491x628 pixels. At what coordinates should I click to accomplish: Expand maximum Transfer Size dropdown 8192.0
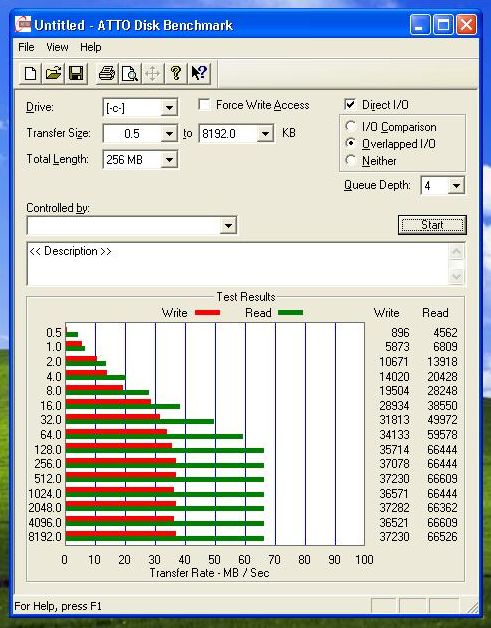265,133
